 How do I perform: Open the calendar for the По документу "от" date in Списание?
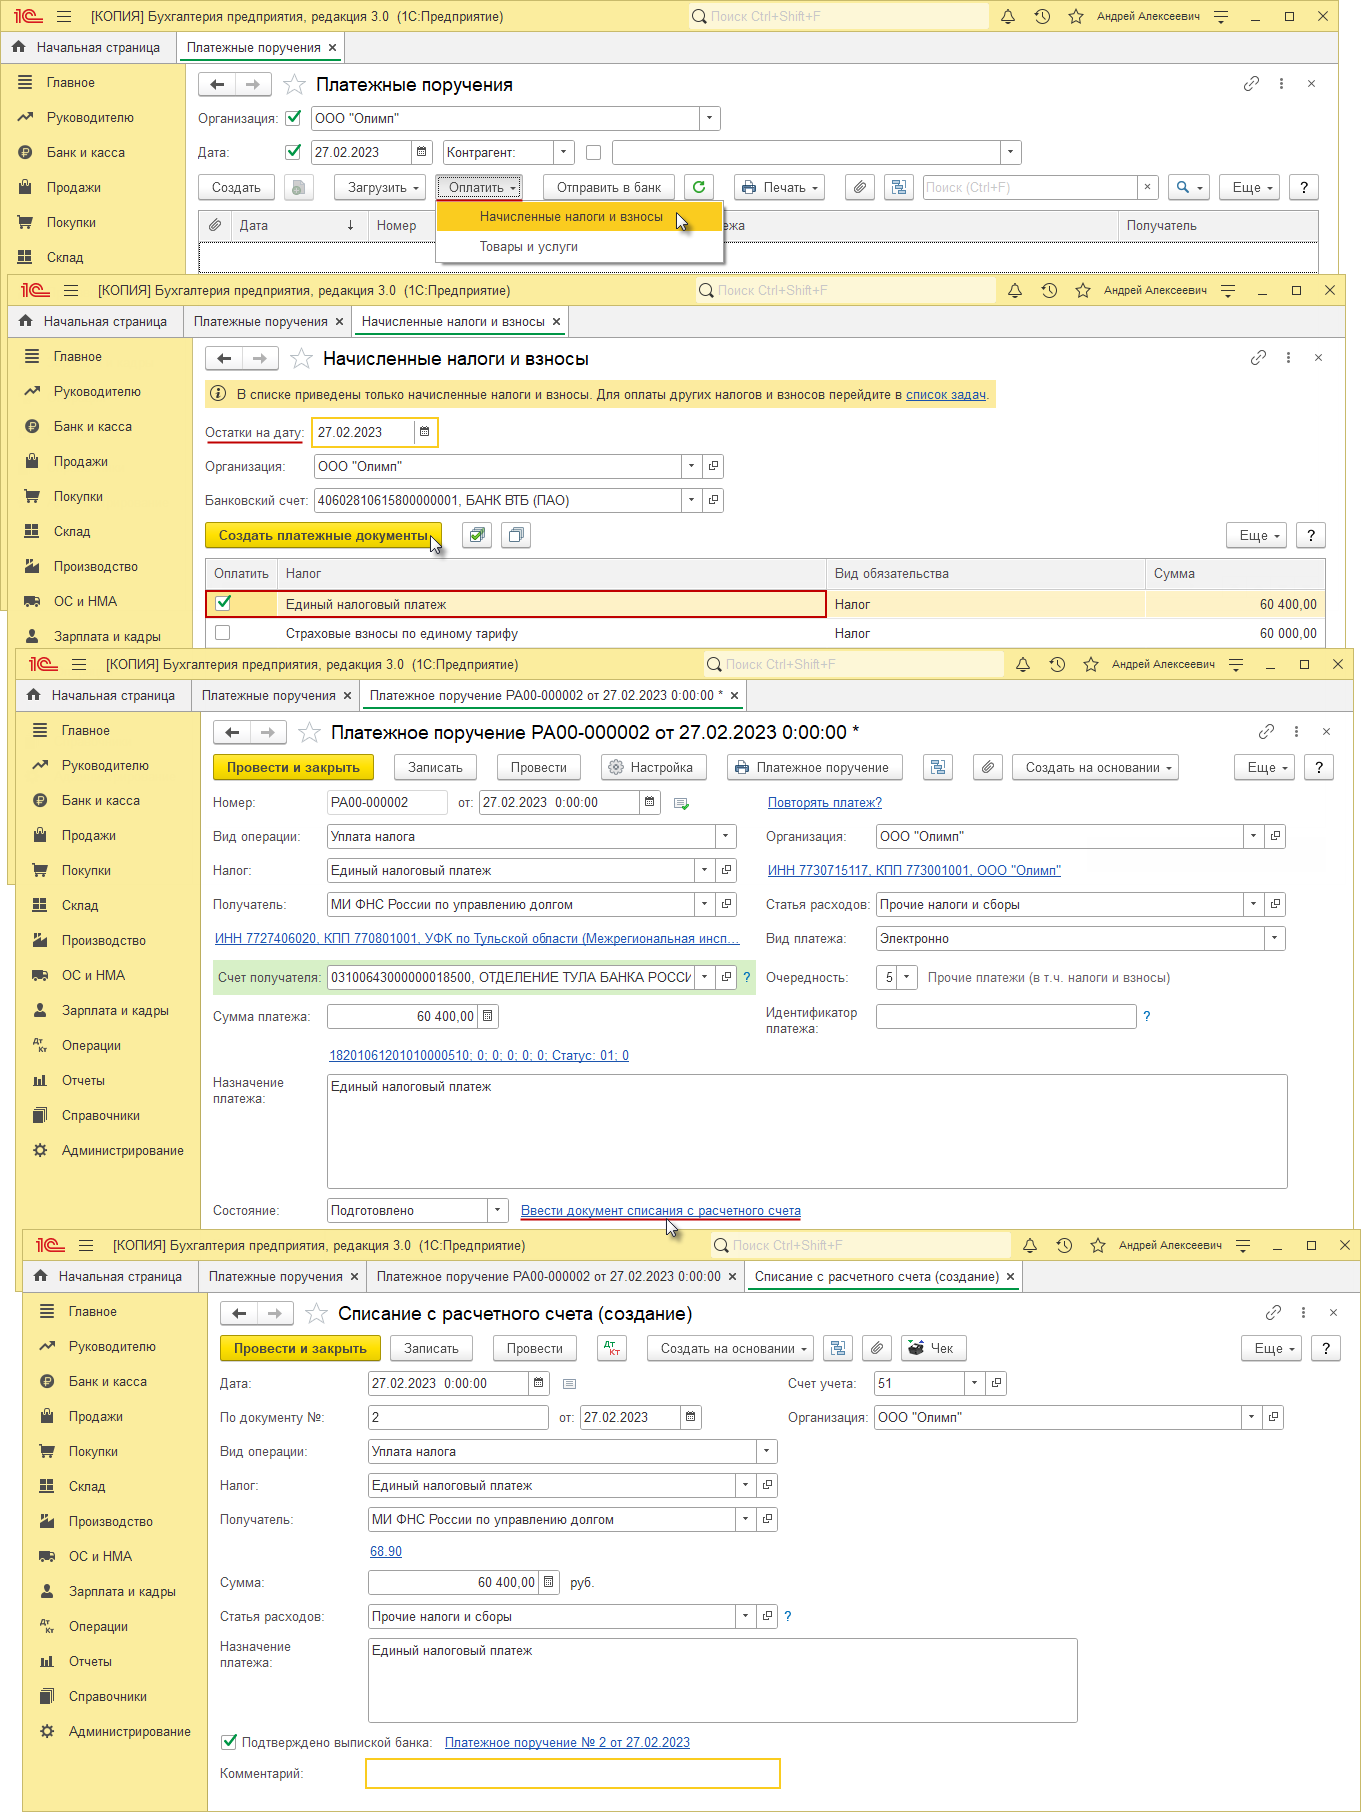click(691, 1417)
